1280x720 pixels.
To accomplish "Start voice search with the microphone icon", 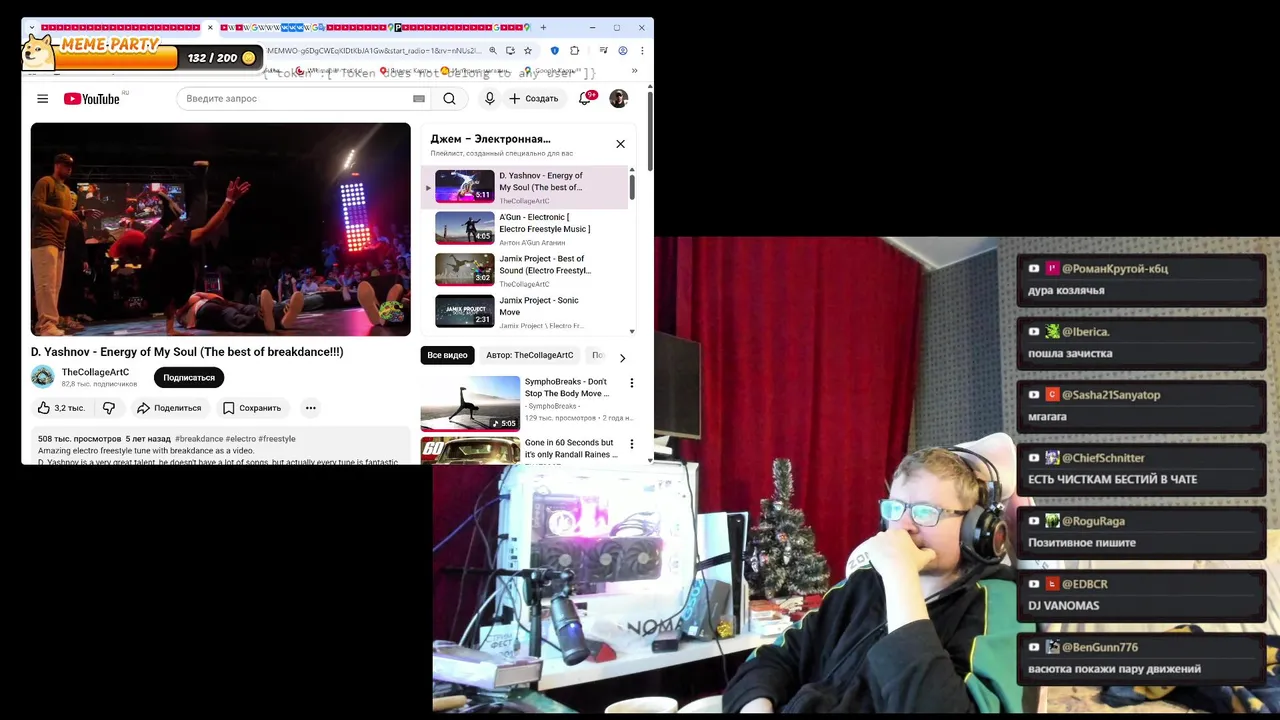I will click(489, 98).
